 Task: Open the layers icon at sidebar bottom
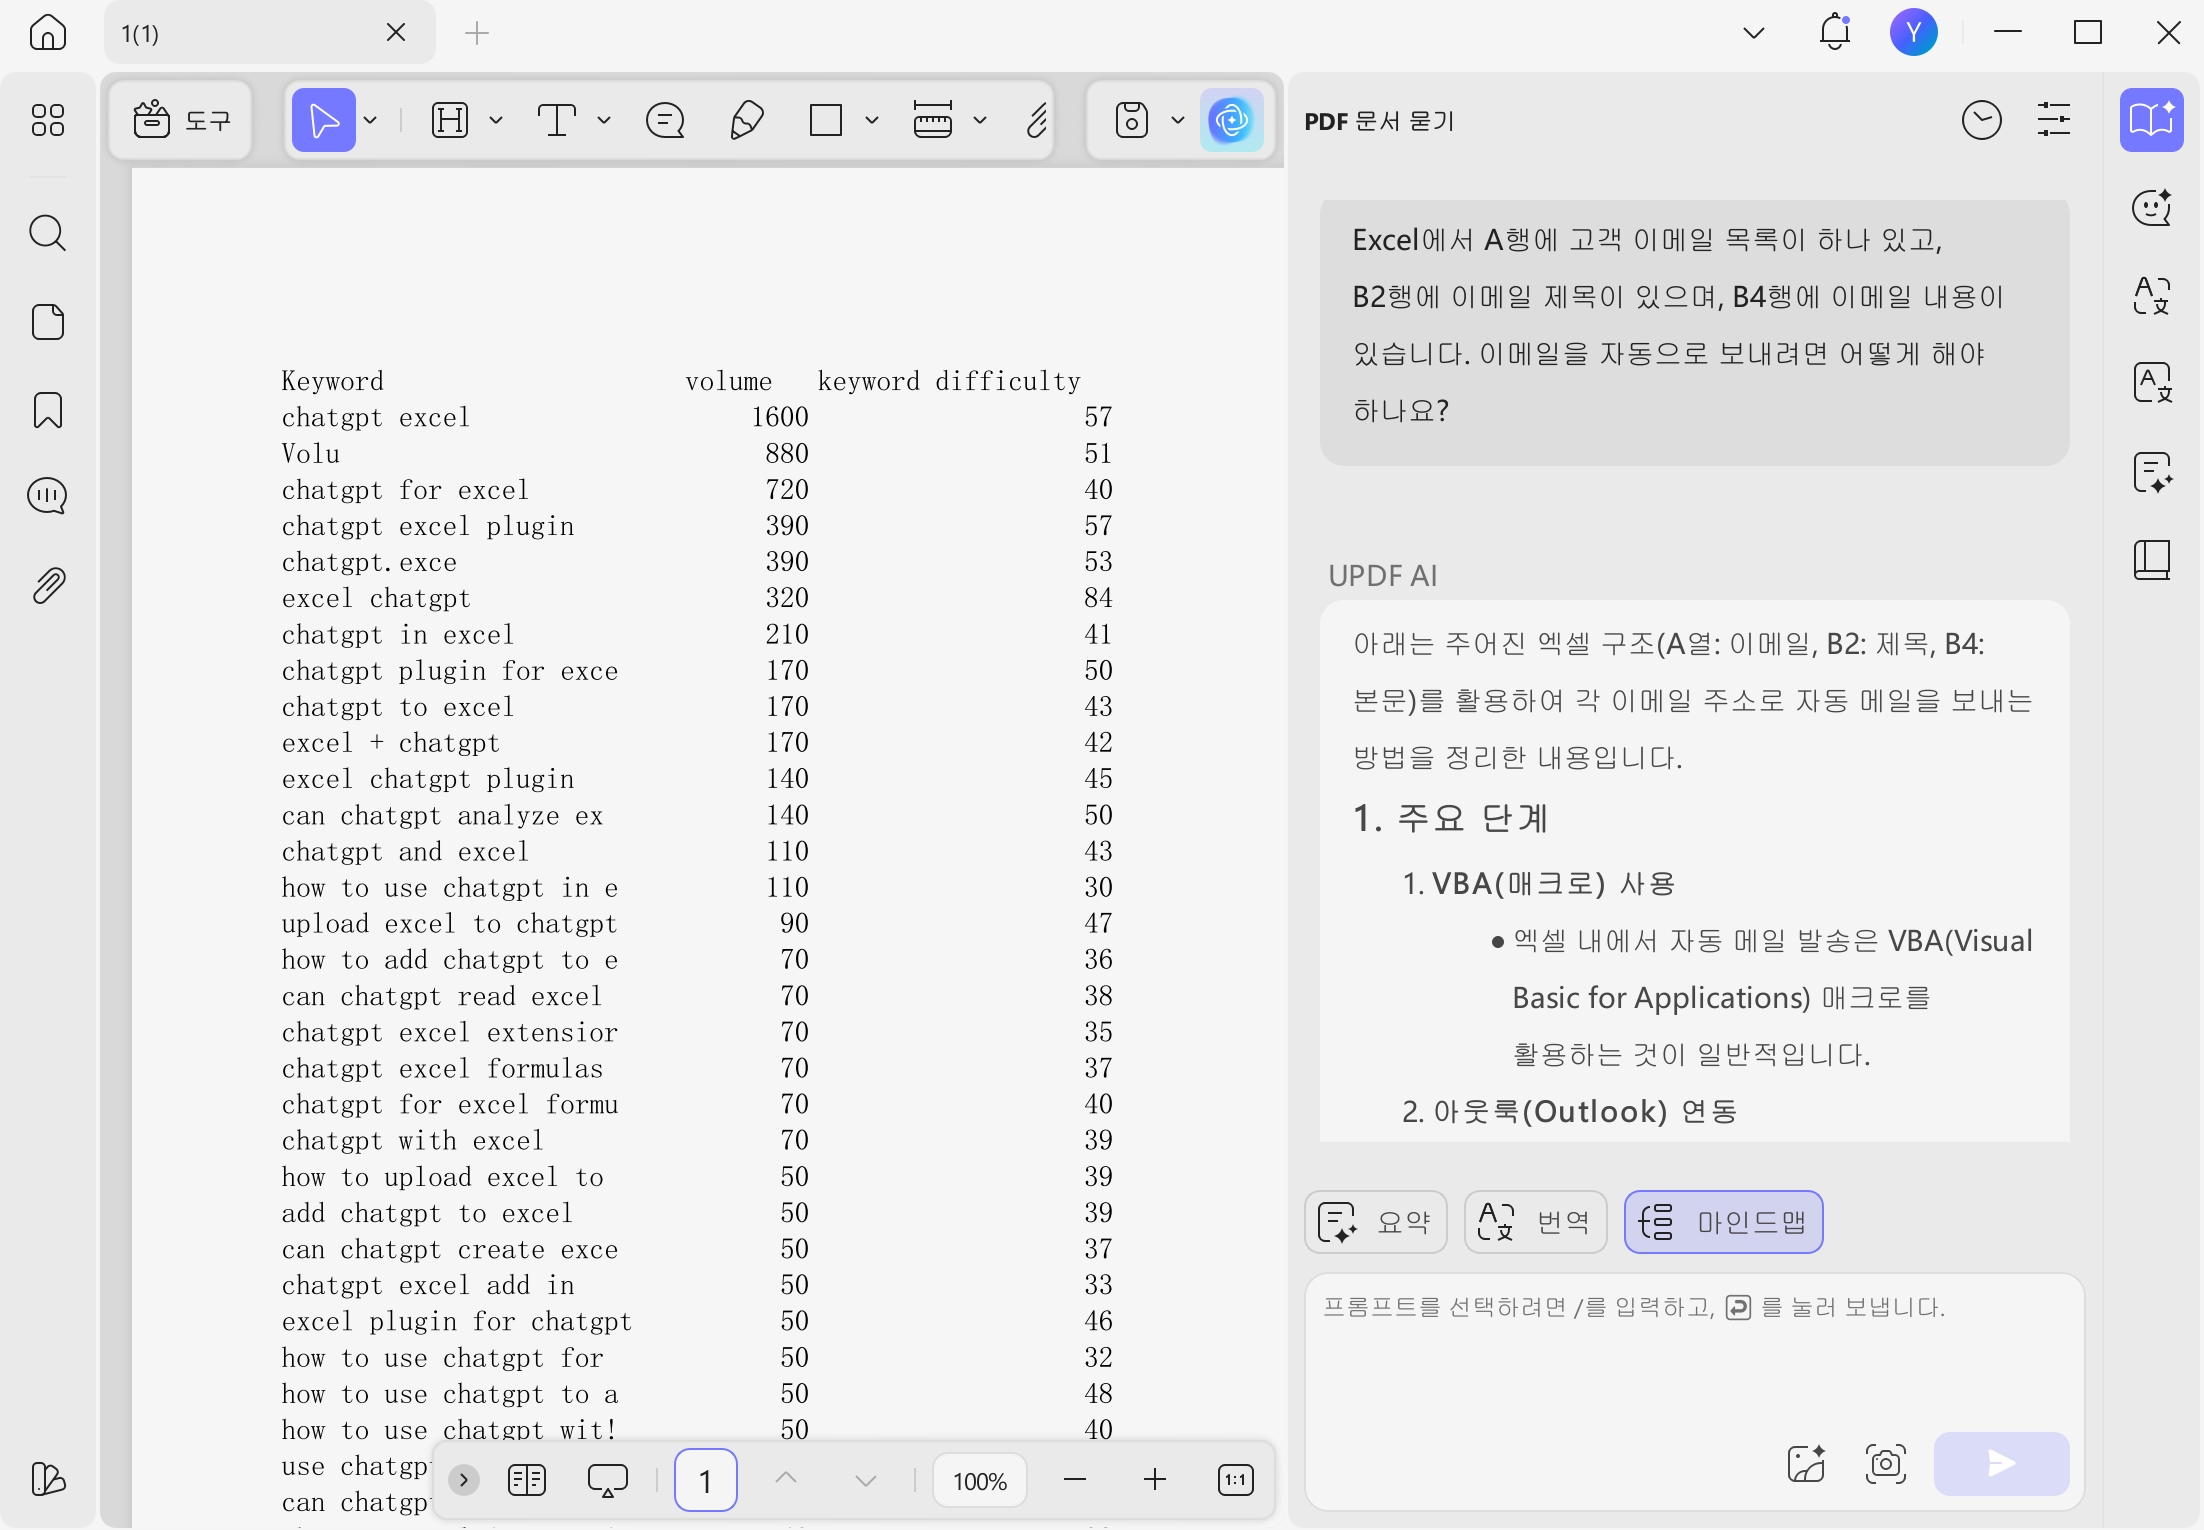pyautogui.click(x=48, y=1479)
